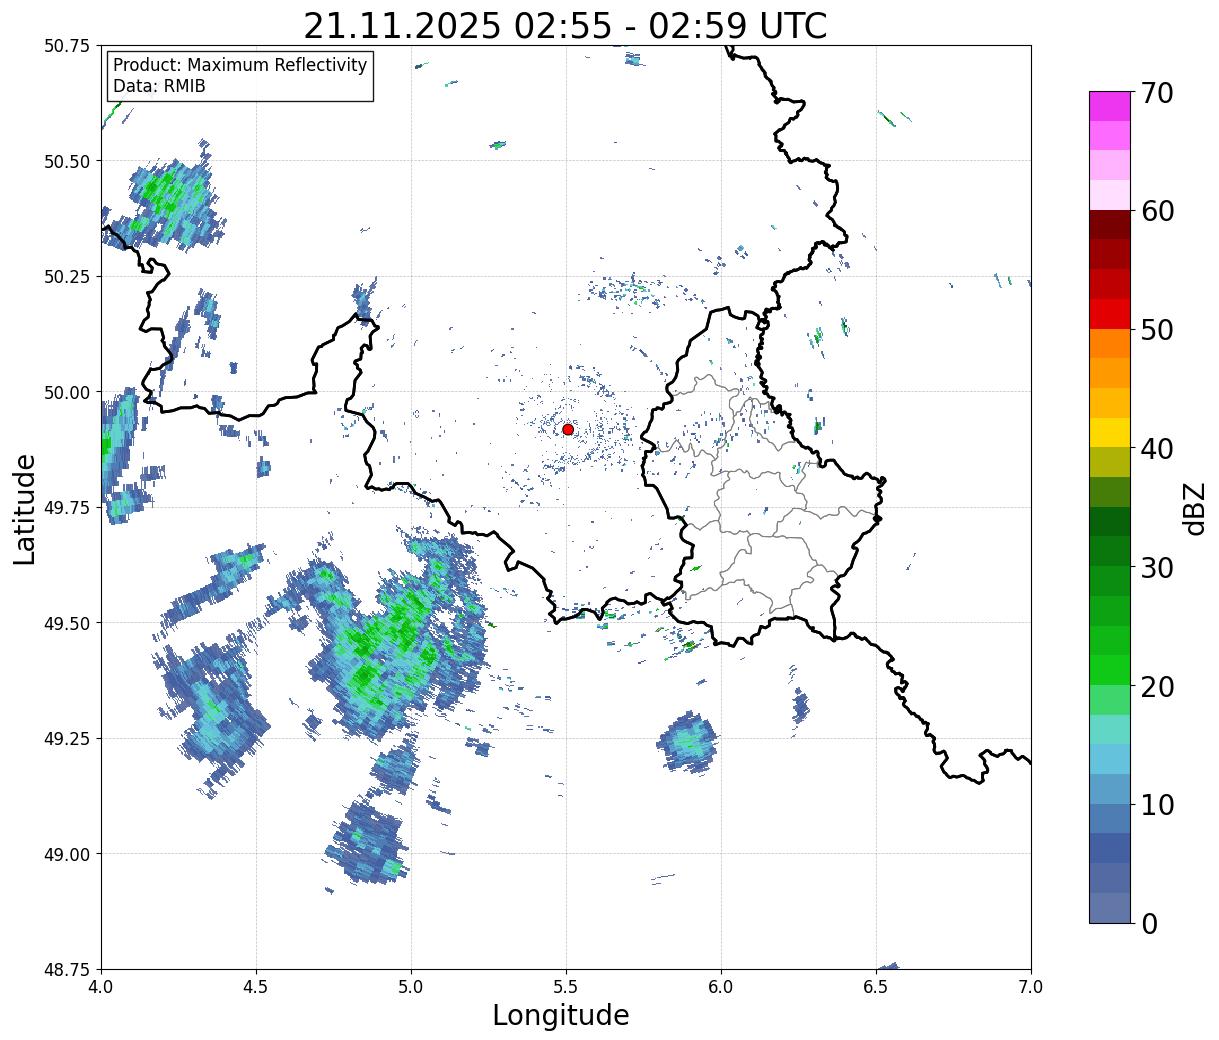This screenshot has width=1219, height=1040.
Task: Click latitude tick label "49.25"
Action: (x=67, y=739)
